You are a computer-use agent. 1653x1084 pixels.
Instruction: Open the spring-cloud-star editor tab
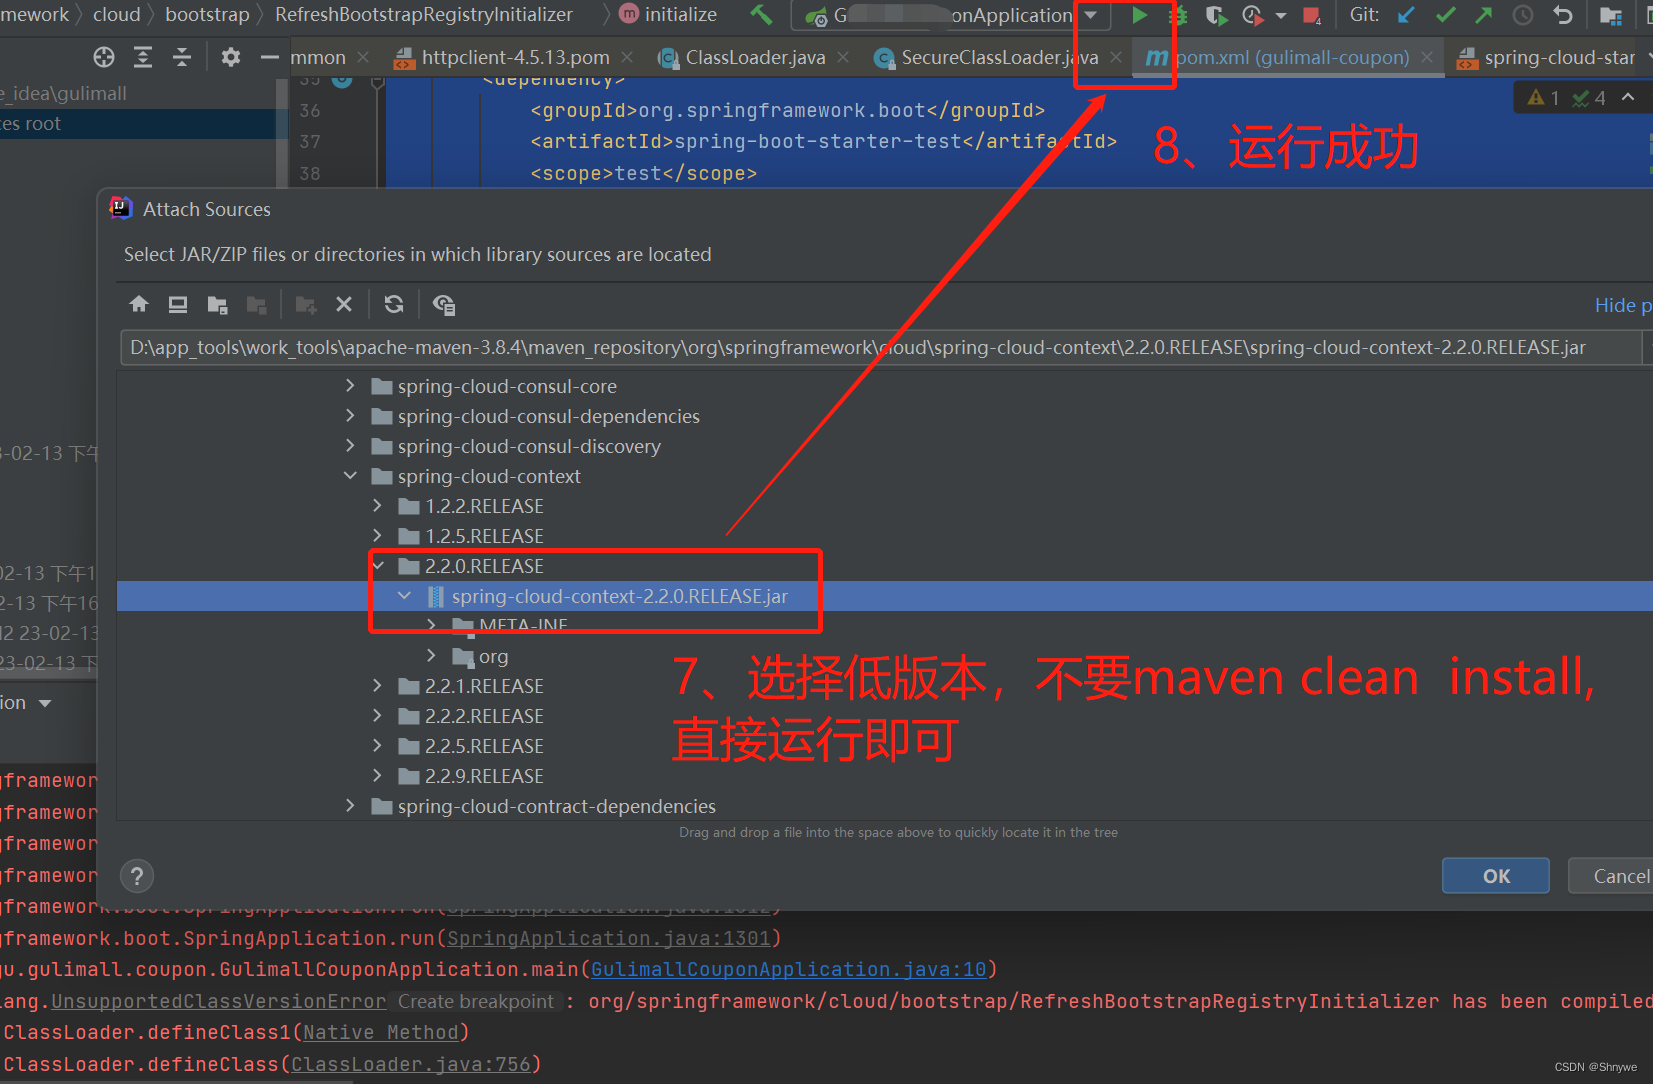coord(1546,57)
